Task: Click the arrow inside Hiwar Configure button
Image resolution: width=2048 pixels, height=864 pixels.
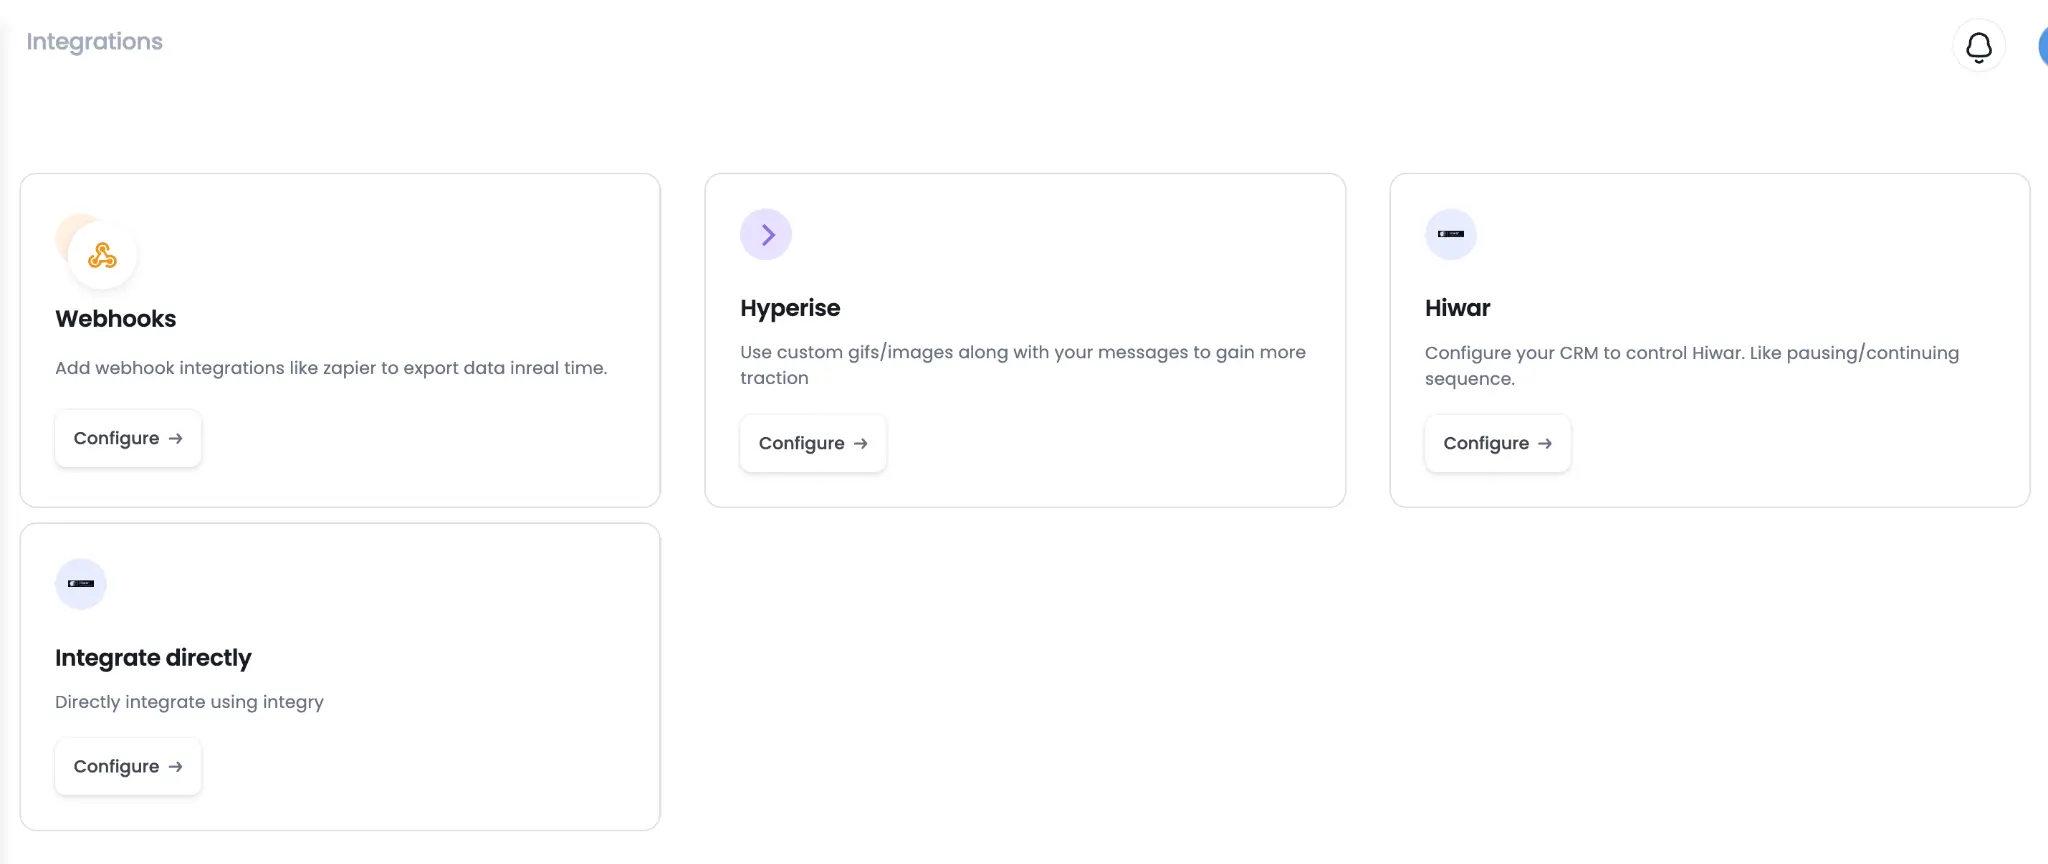Action: point(1545,443)
